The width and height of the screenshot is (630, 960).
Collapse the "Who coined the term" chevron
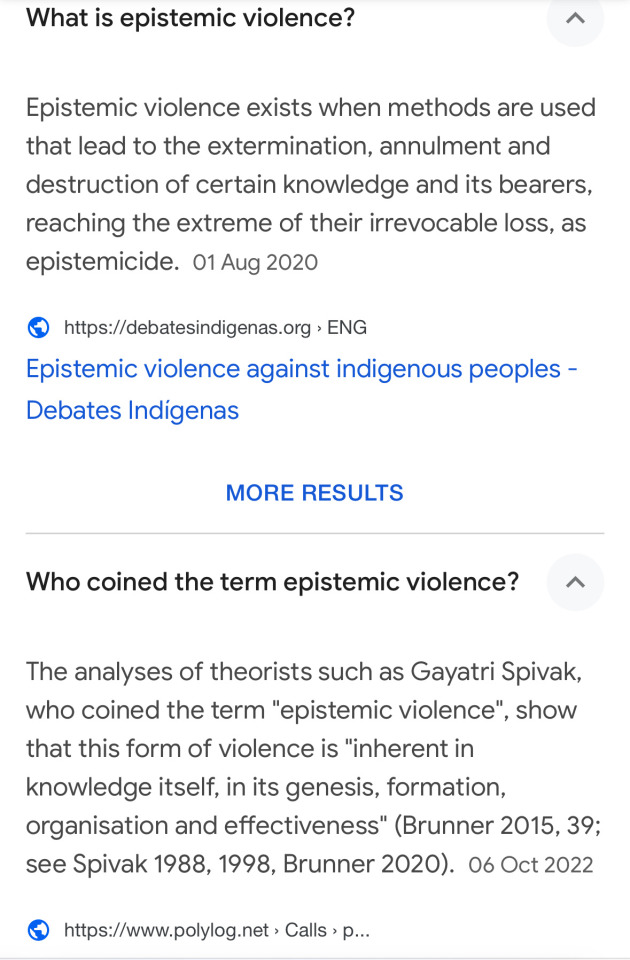coord(575,582)
